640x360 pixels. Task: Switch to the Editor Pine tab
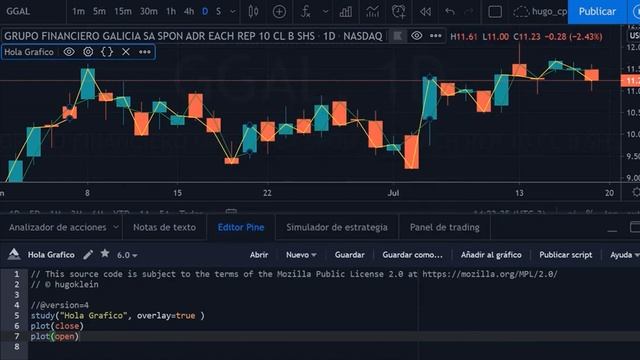(241, 227)
